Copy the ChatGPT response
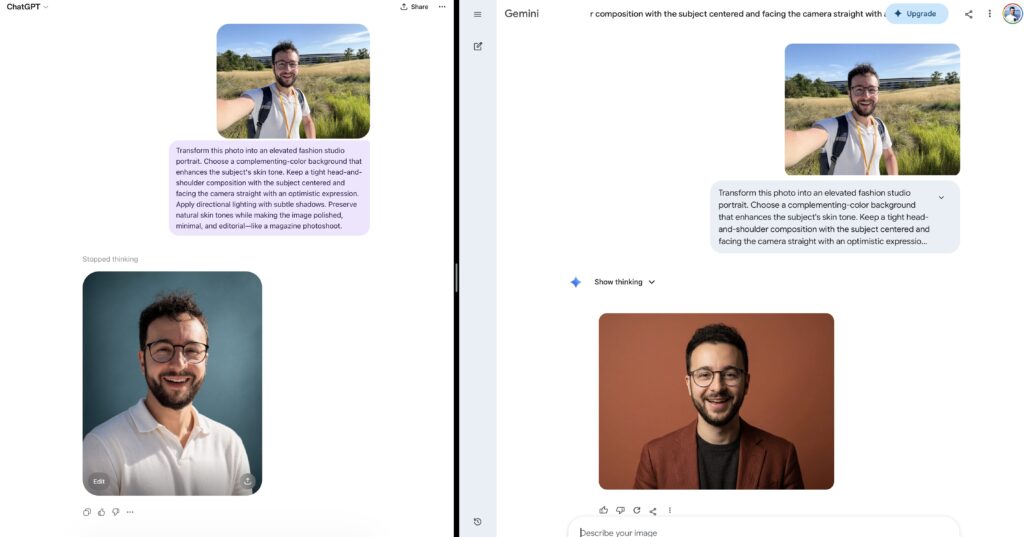The width and height of the screenshot is (1024, 537). (87, 512)
